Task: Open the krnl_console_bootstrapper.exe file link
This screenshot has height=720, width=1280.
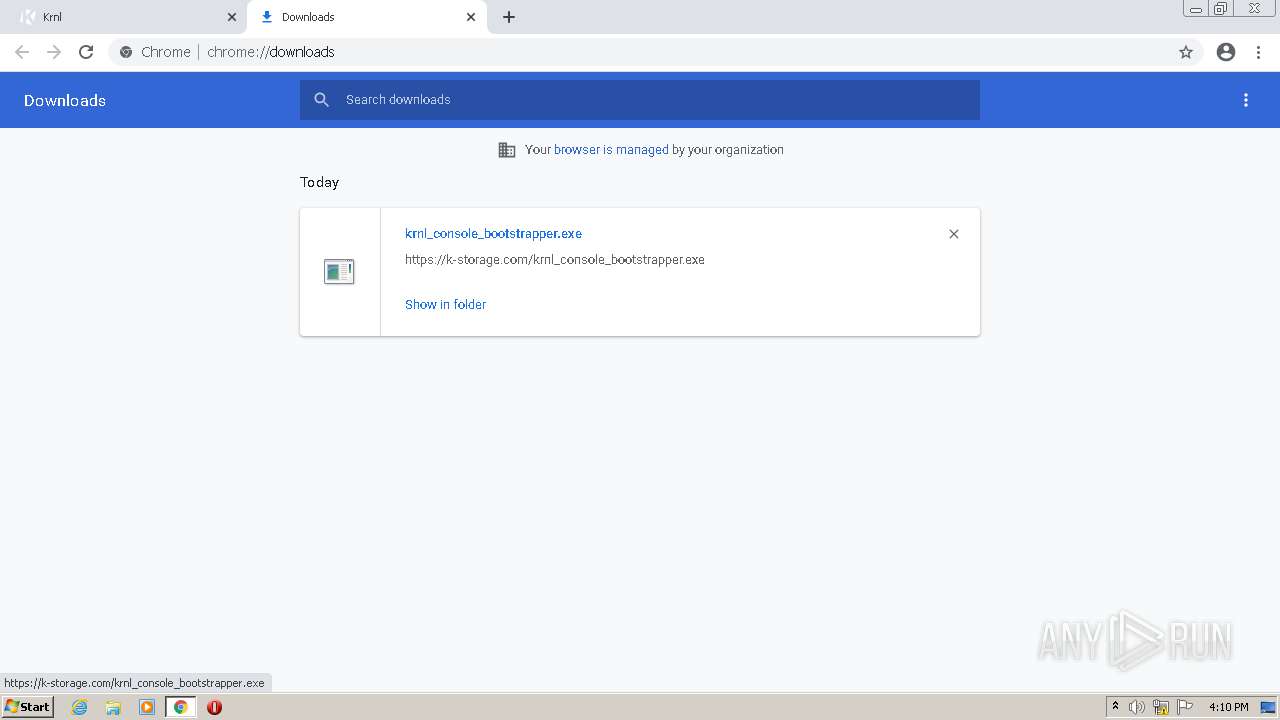Action: point(493,233)
